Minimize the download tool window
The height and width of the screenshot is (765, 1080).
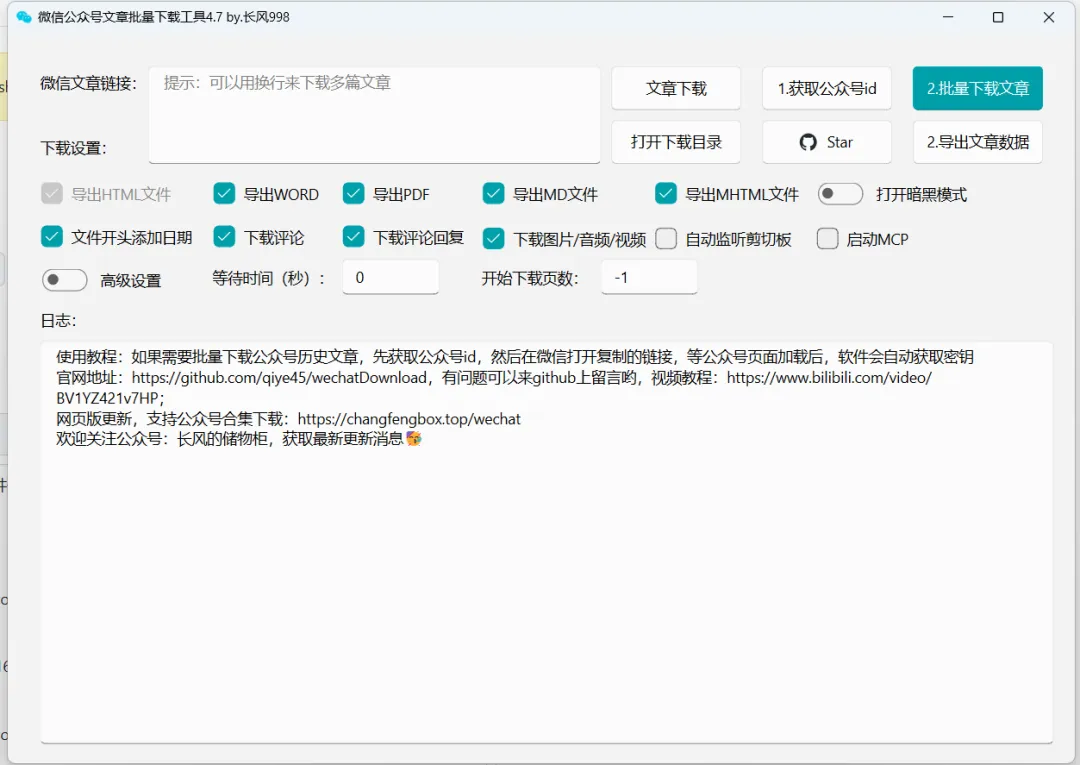click(948, 17)
